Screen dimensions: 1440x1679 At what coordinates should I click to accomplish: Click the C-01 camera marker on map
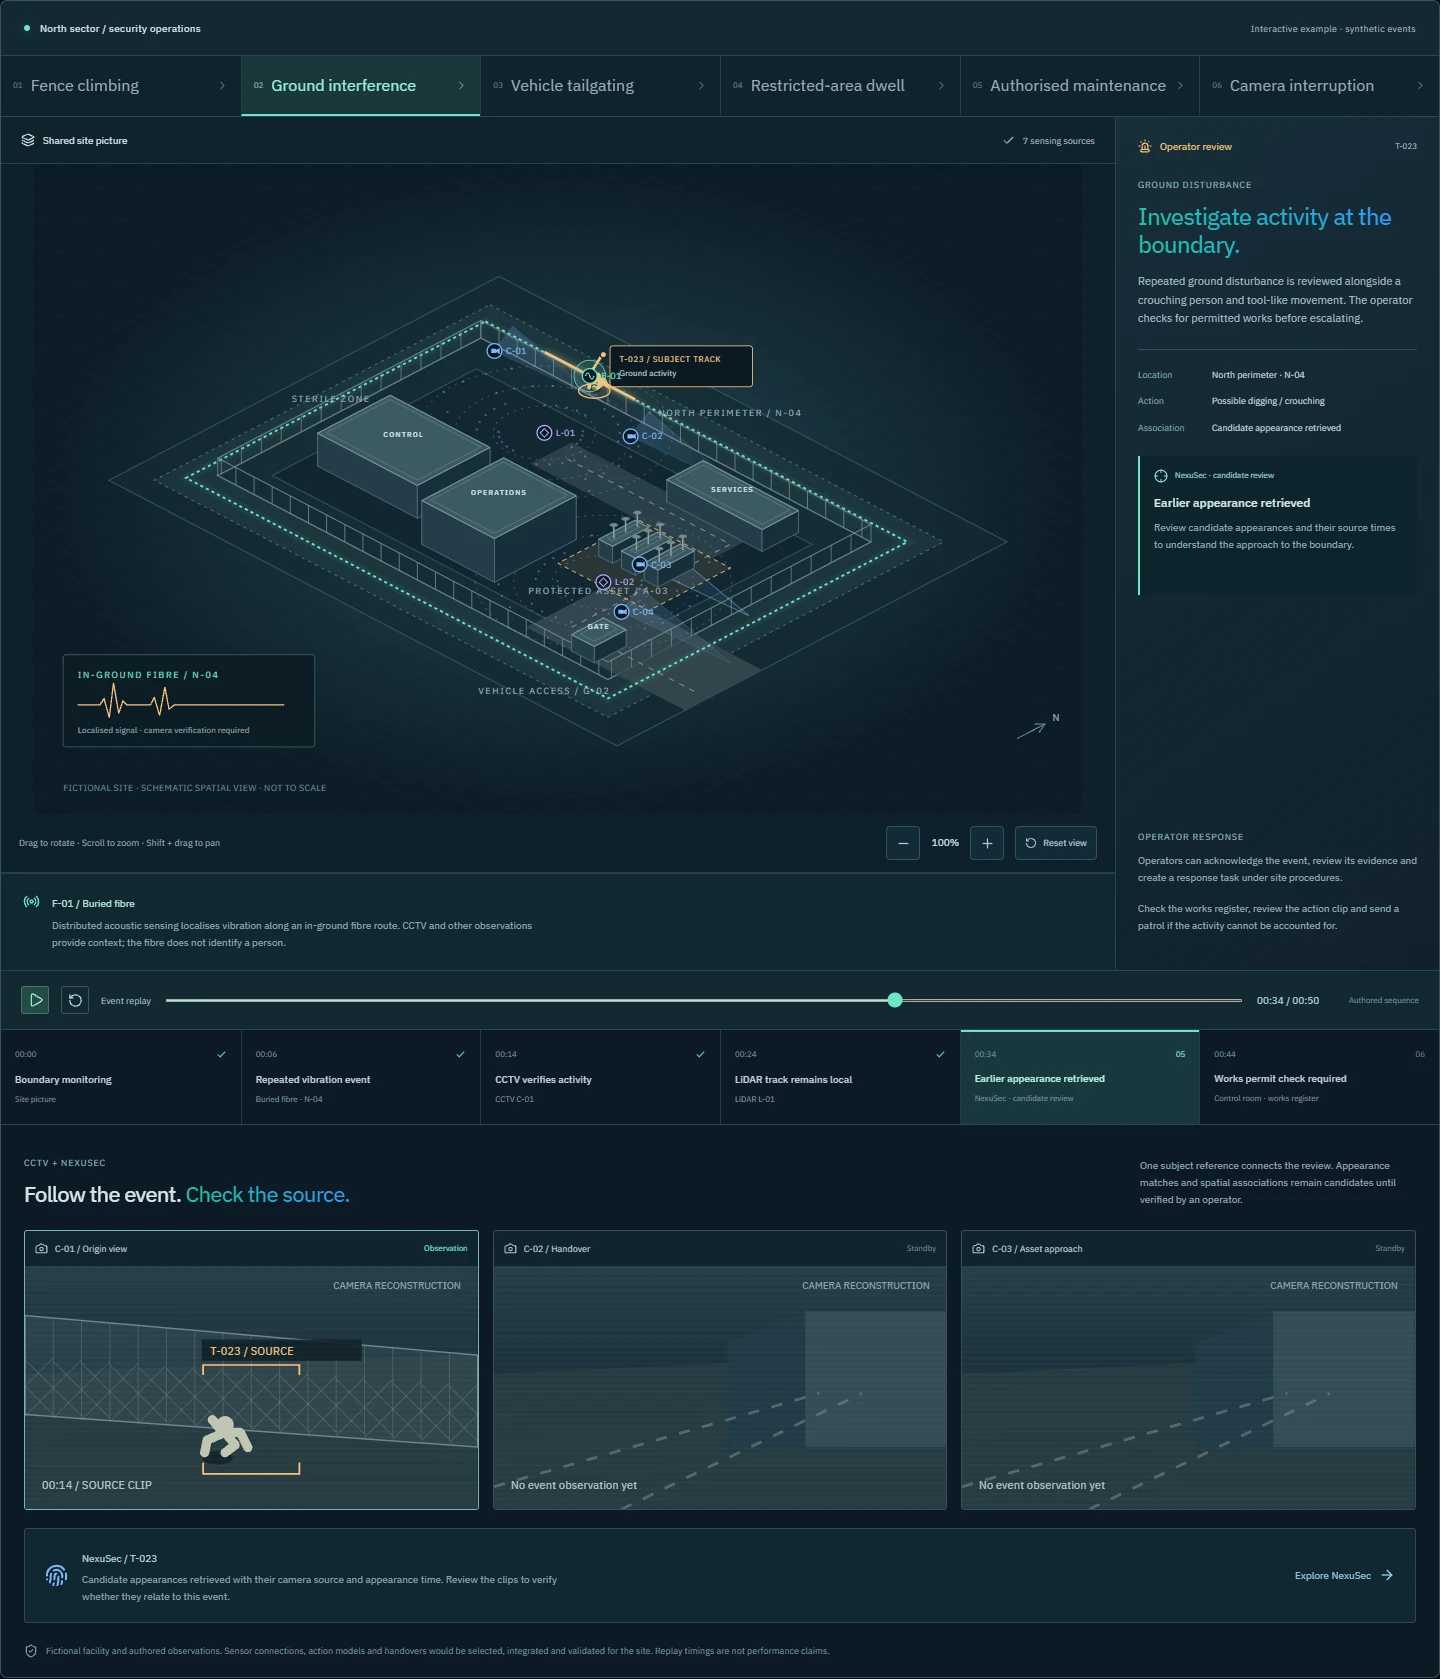pyautogui.click(x=494, y=351)
